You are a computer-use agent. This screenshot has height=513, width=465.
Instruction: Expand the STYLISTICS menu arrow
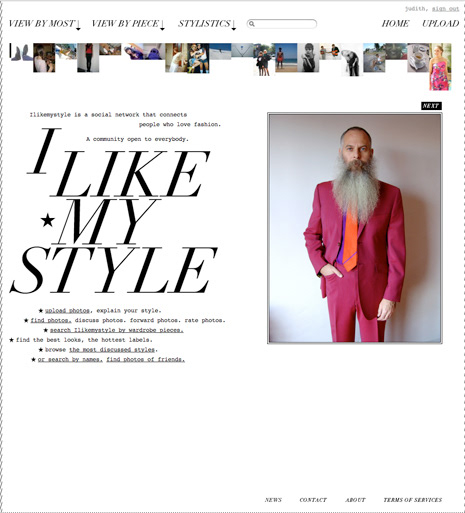(234, 25)
